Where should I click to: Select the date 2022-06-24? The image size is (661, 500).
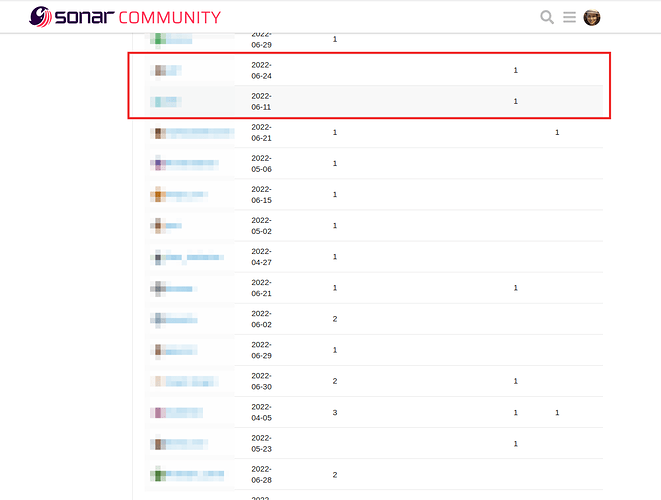[x=261, y=70]
